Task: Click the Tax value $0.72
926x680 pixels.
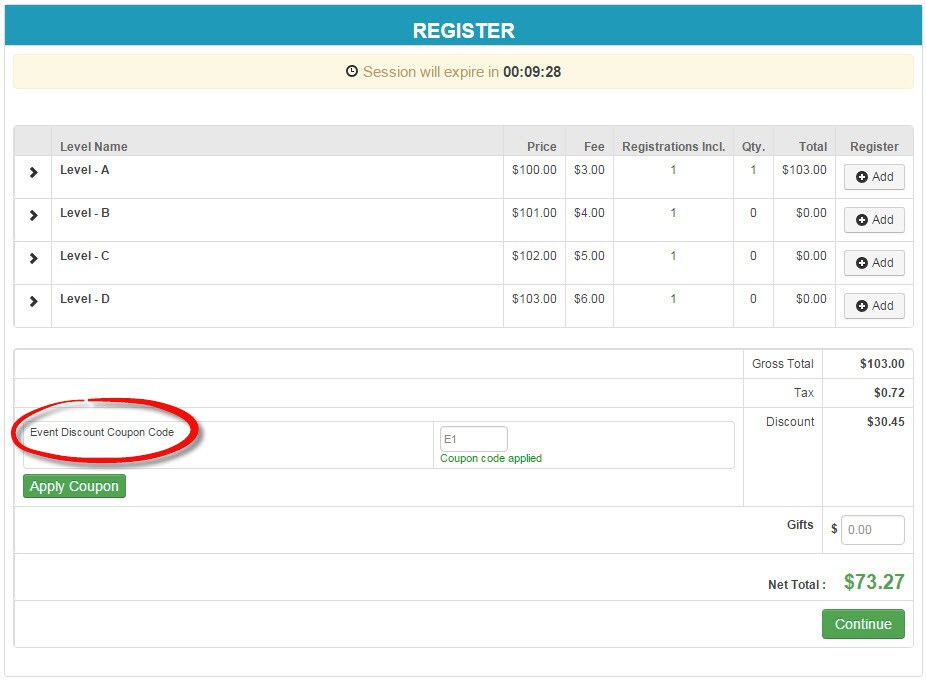Action: pyautogui.click(x=889, y=393)
